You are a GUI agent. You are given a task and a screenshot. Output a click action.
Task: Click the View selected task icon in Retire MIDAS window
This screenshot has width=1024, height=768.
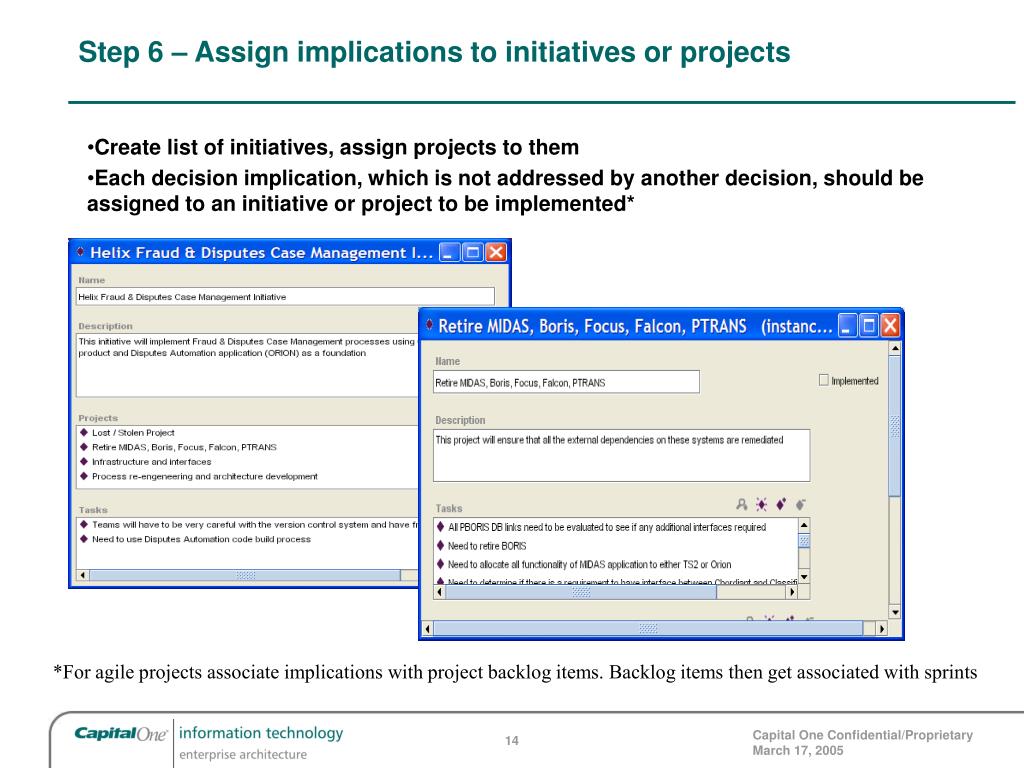pyautogui.click(x=741, y=504)
